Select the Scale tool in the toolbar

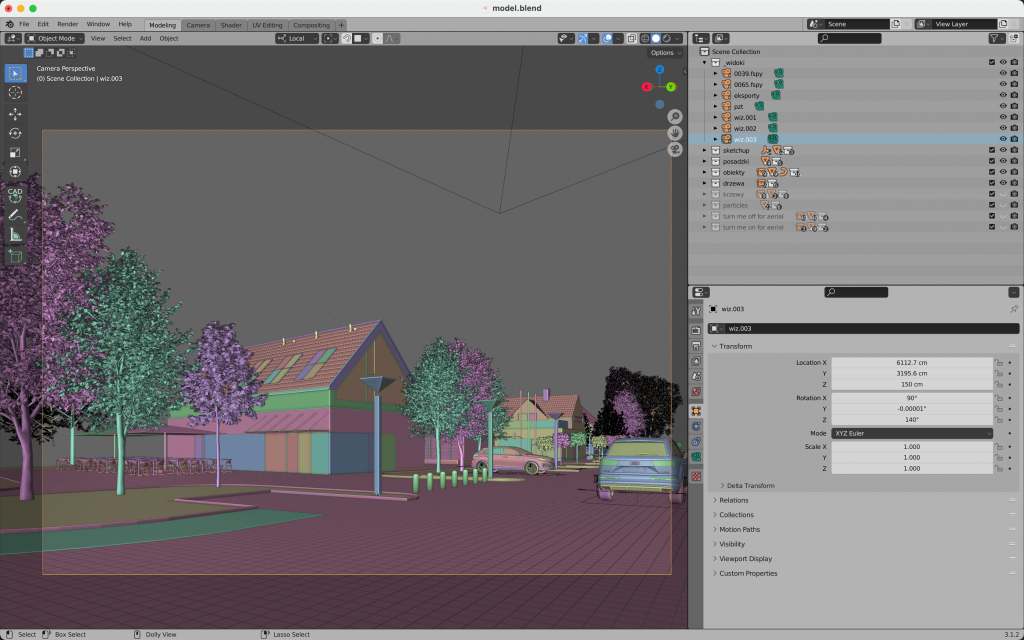pyautogui.click(x=15, y=153)
